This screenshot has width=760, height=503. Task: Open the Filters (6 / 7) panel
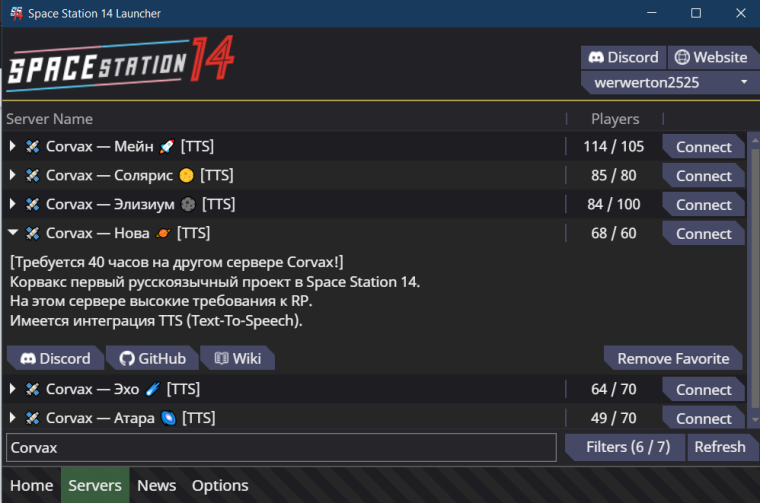pos(628,447)
